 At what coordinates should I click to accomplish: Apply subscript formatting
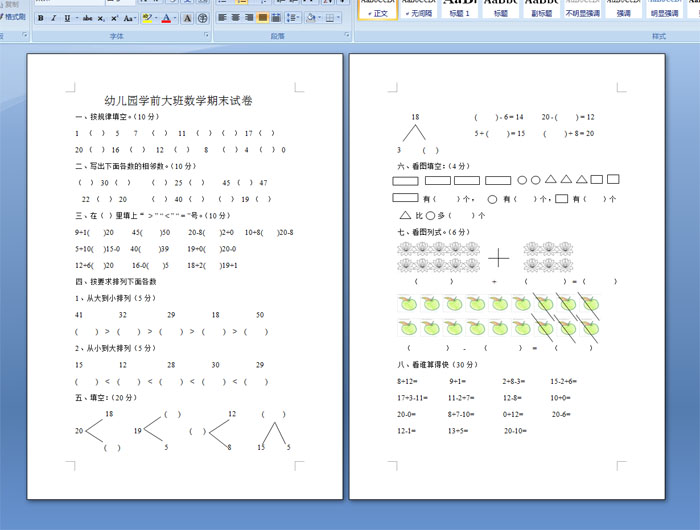pos(101,18)
